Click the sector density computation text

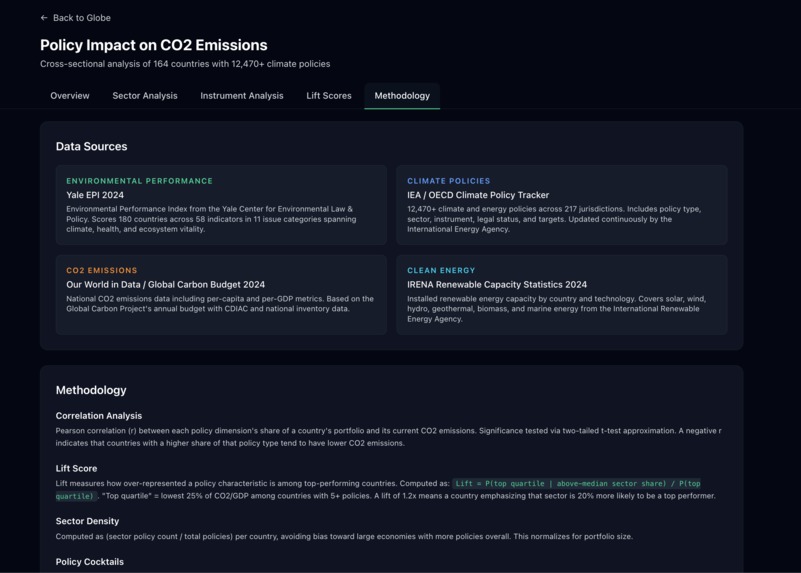(x=344, y=537)
